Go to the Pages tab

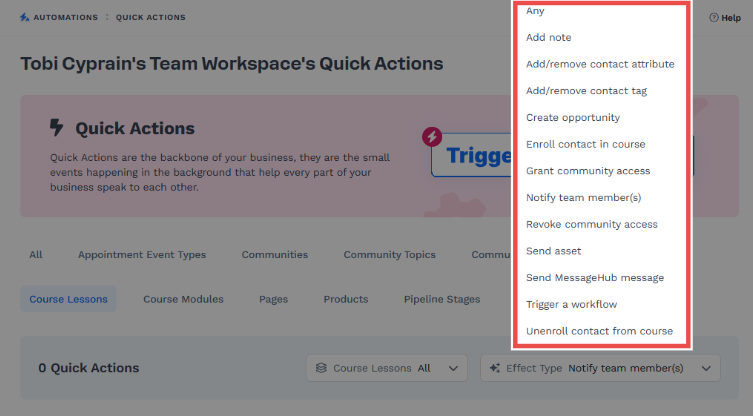(x=273, y=299)
